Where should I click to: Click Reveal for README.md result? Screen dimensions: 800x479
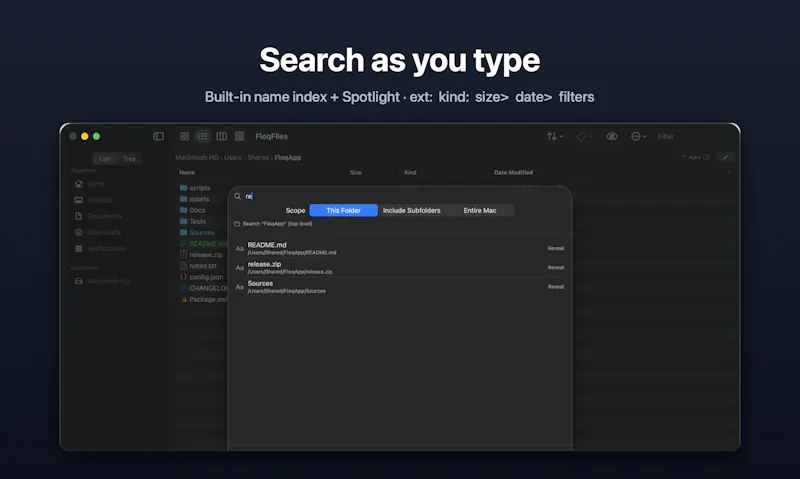coord(556,248)
